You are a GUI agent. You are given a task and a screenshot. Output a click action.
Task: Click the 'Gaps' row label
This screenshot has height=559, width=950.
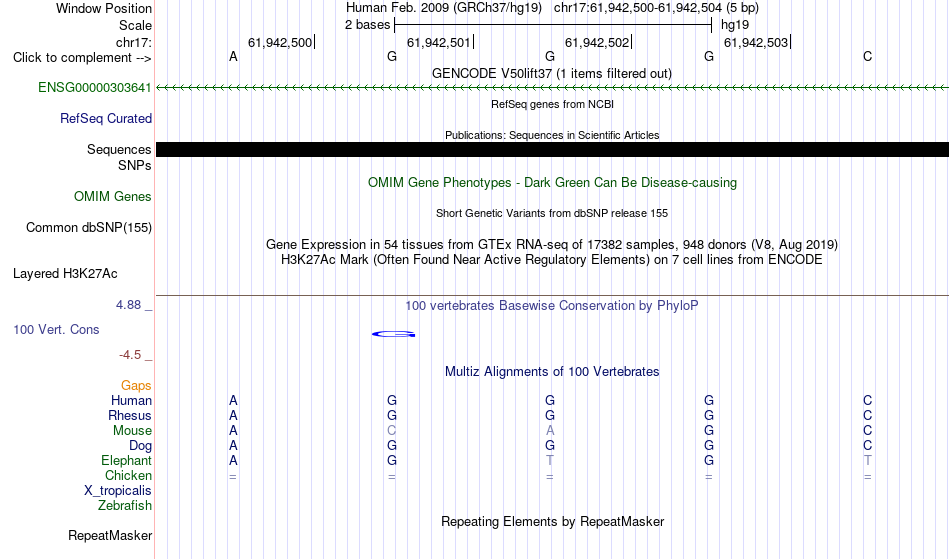[x=136, y=386]
